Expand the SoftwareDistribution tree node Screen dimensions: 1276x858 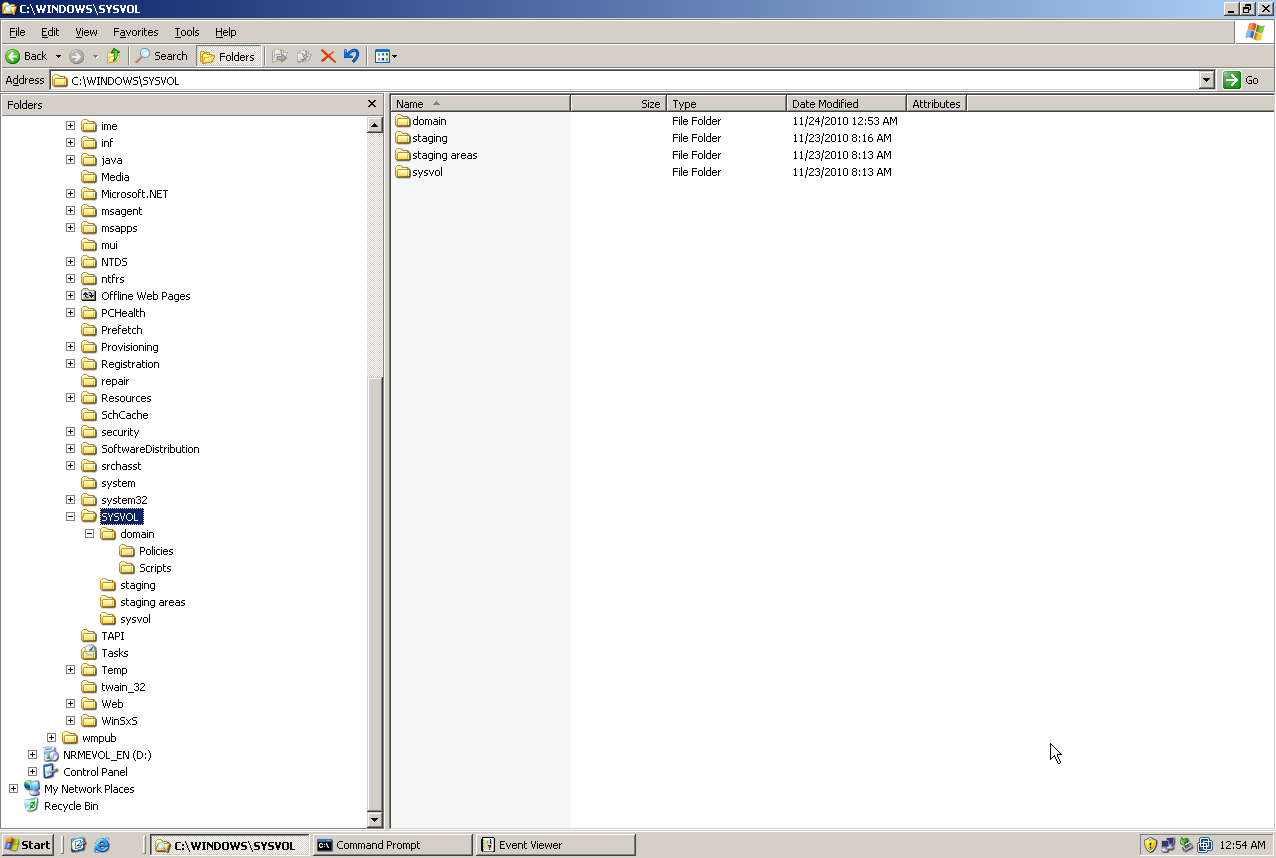pos(70,449)
